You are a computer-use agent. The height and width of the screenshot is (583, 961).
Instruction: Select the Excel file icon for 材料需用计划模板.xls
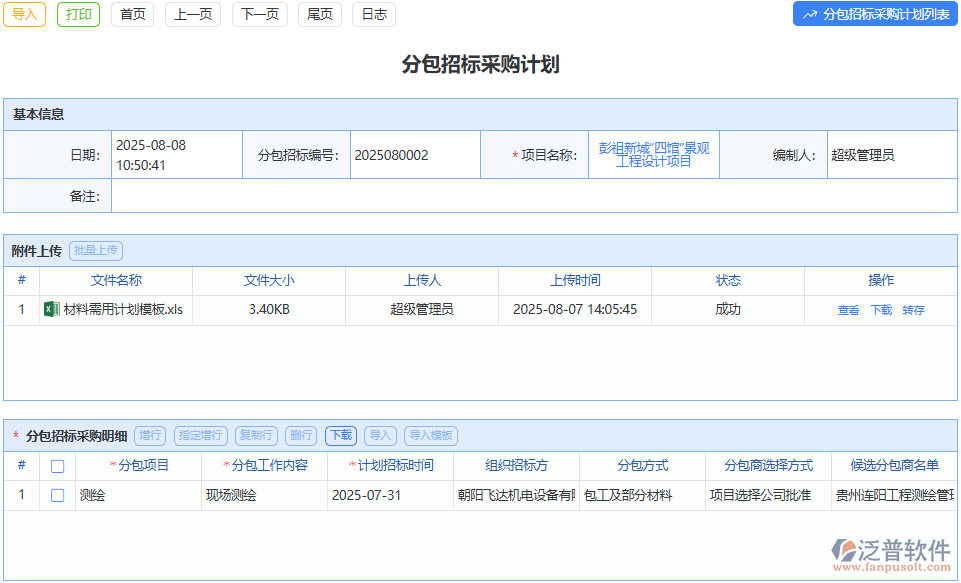coord(52,310)
